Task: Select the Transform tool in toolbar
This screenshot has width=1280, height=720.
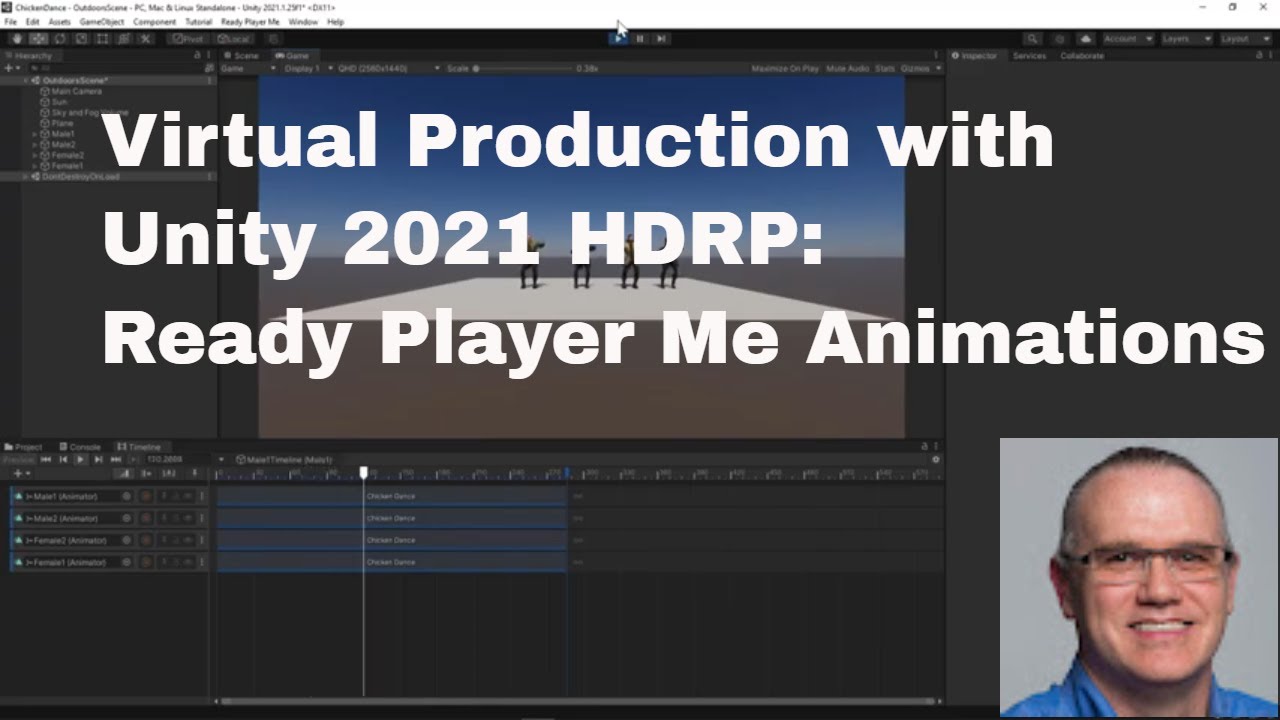Action: pyautogui.click(x=124, y=39)
